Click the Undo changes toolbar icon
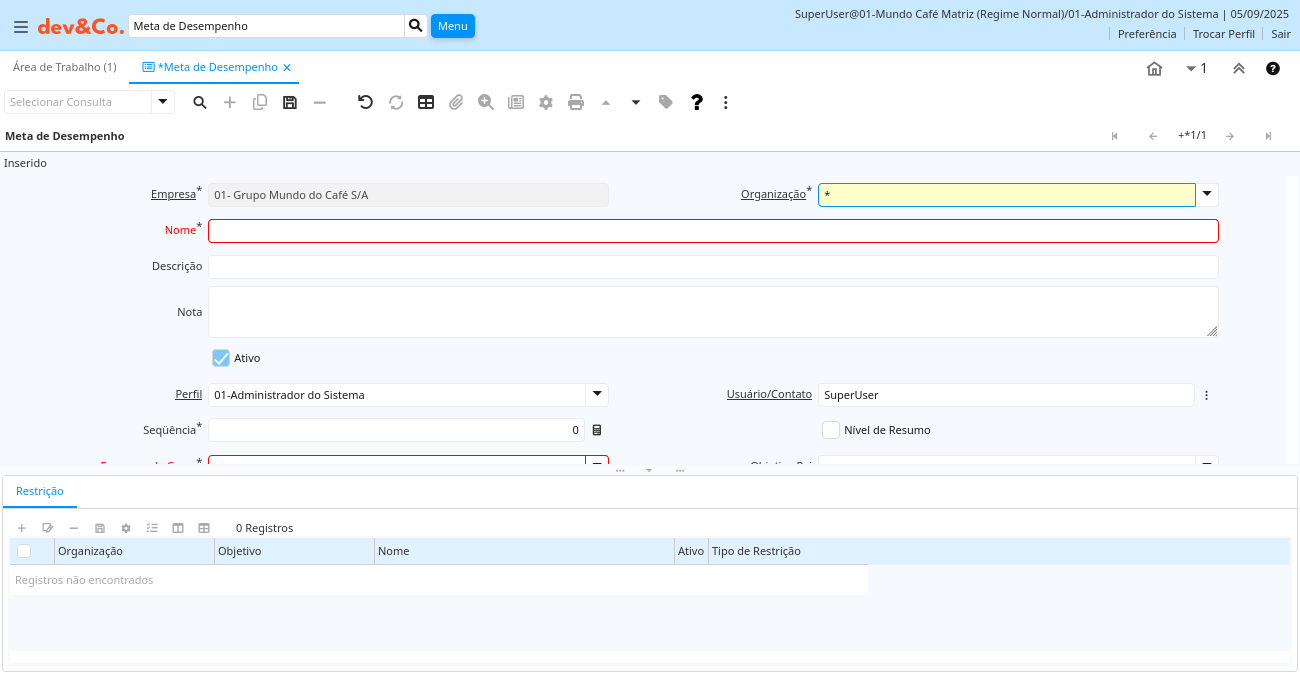The width and height of the screenshot is (1300, 674). 366,102
